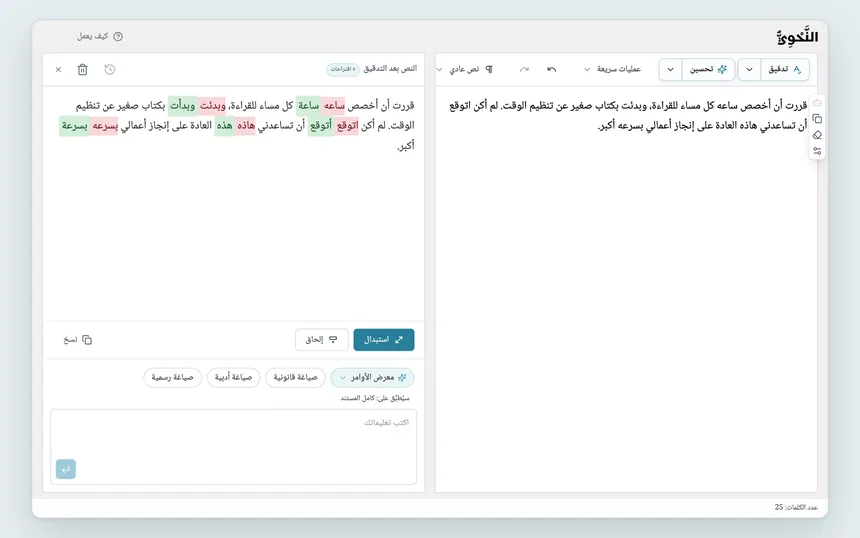Screen dimensions: 860x538
Task: Select the صياغة أدبية literary phrasing chip
Action: 233,377
